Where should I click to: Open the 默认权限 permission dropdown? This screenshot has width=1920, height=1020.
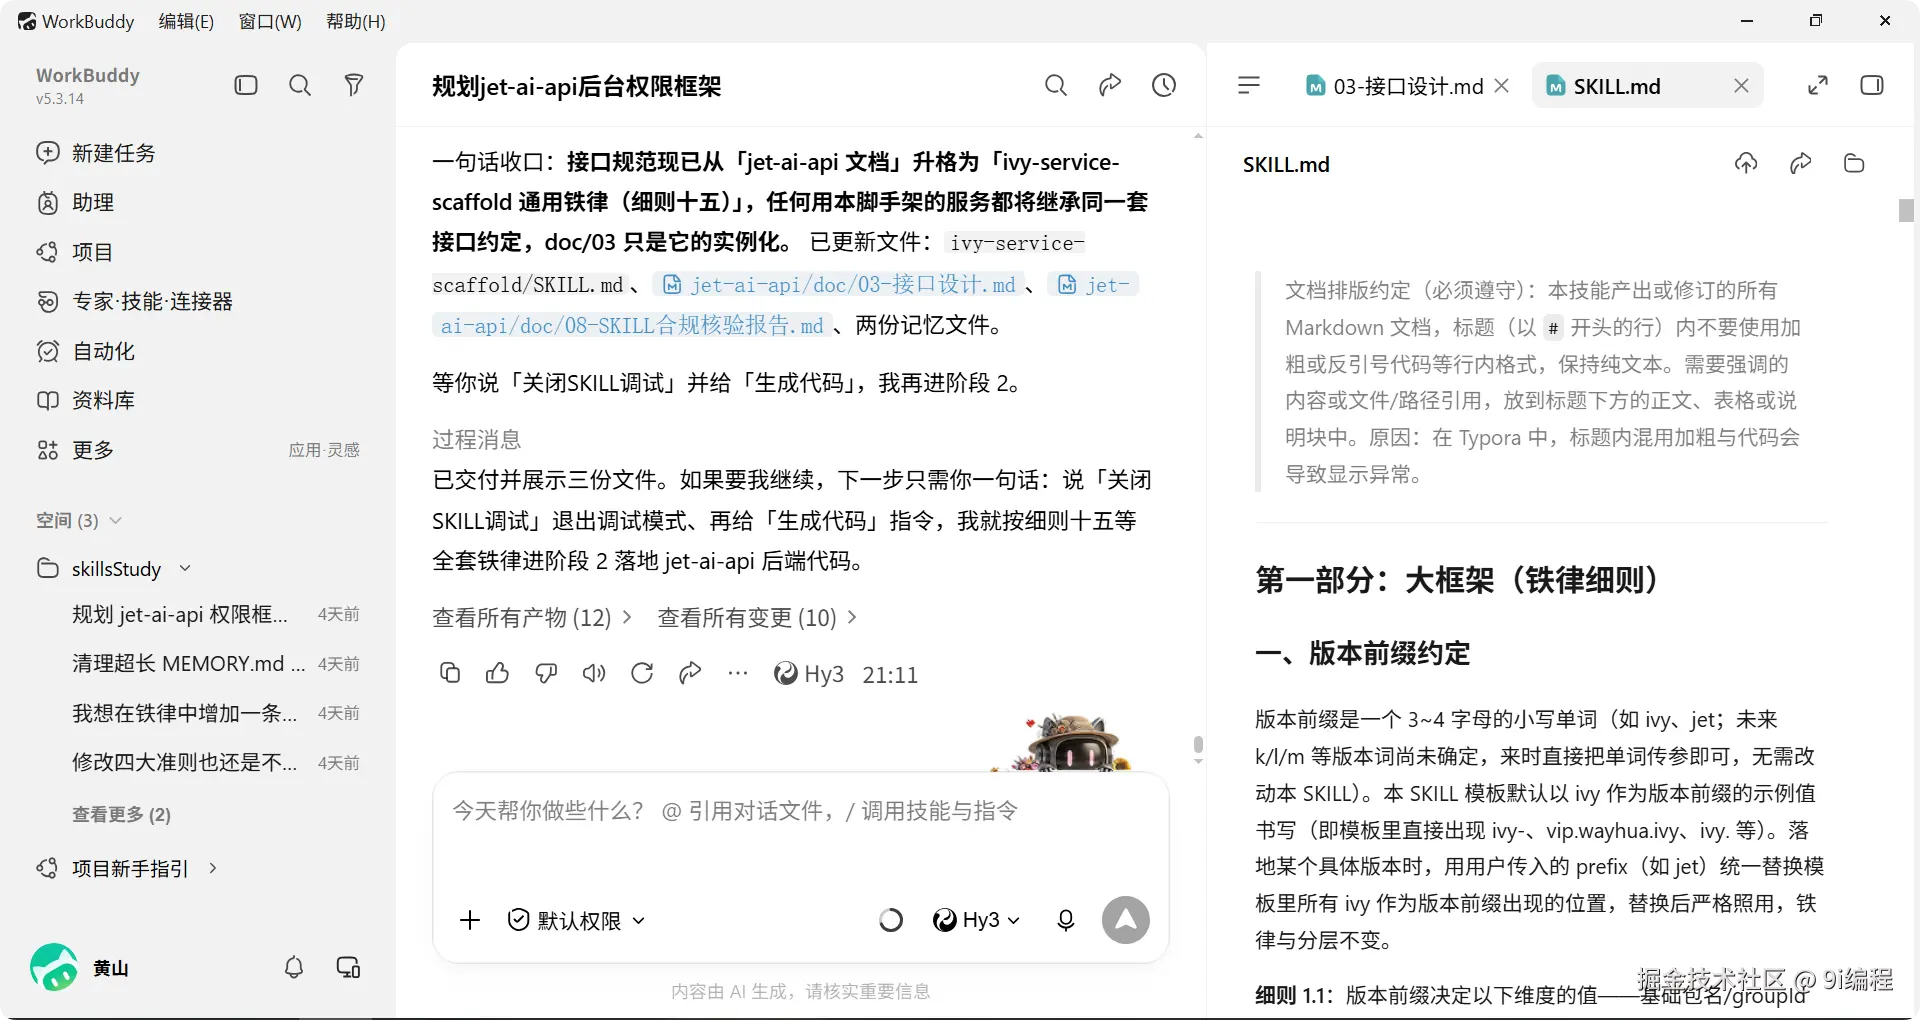click(576, 920)
